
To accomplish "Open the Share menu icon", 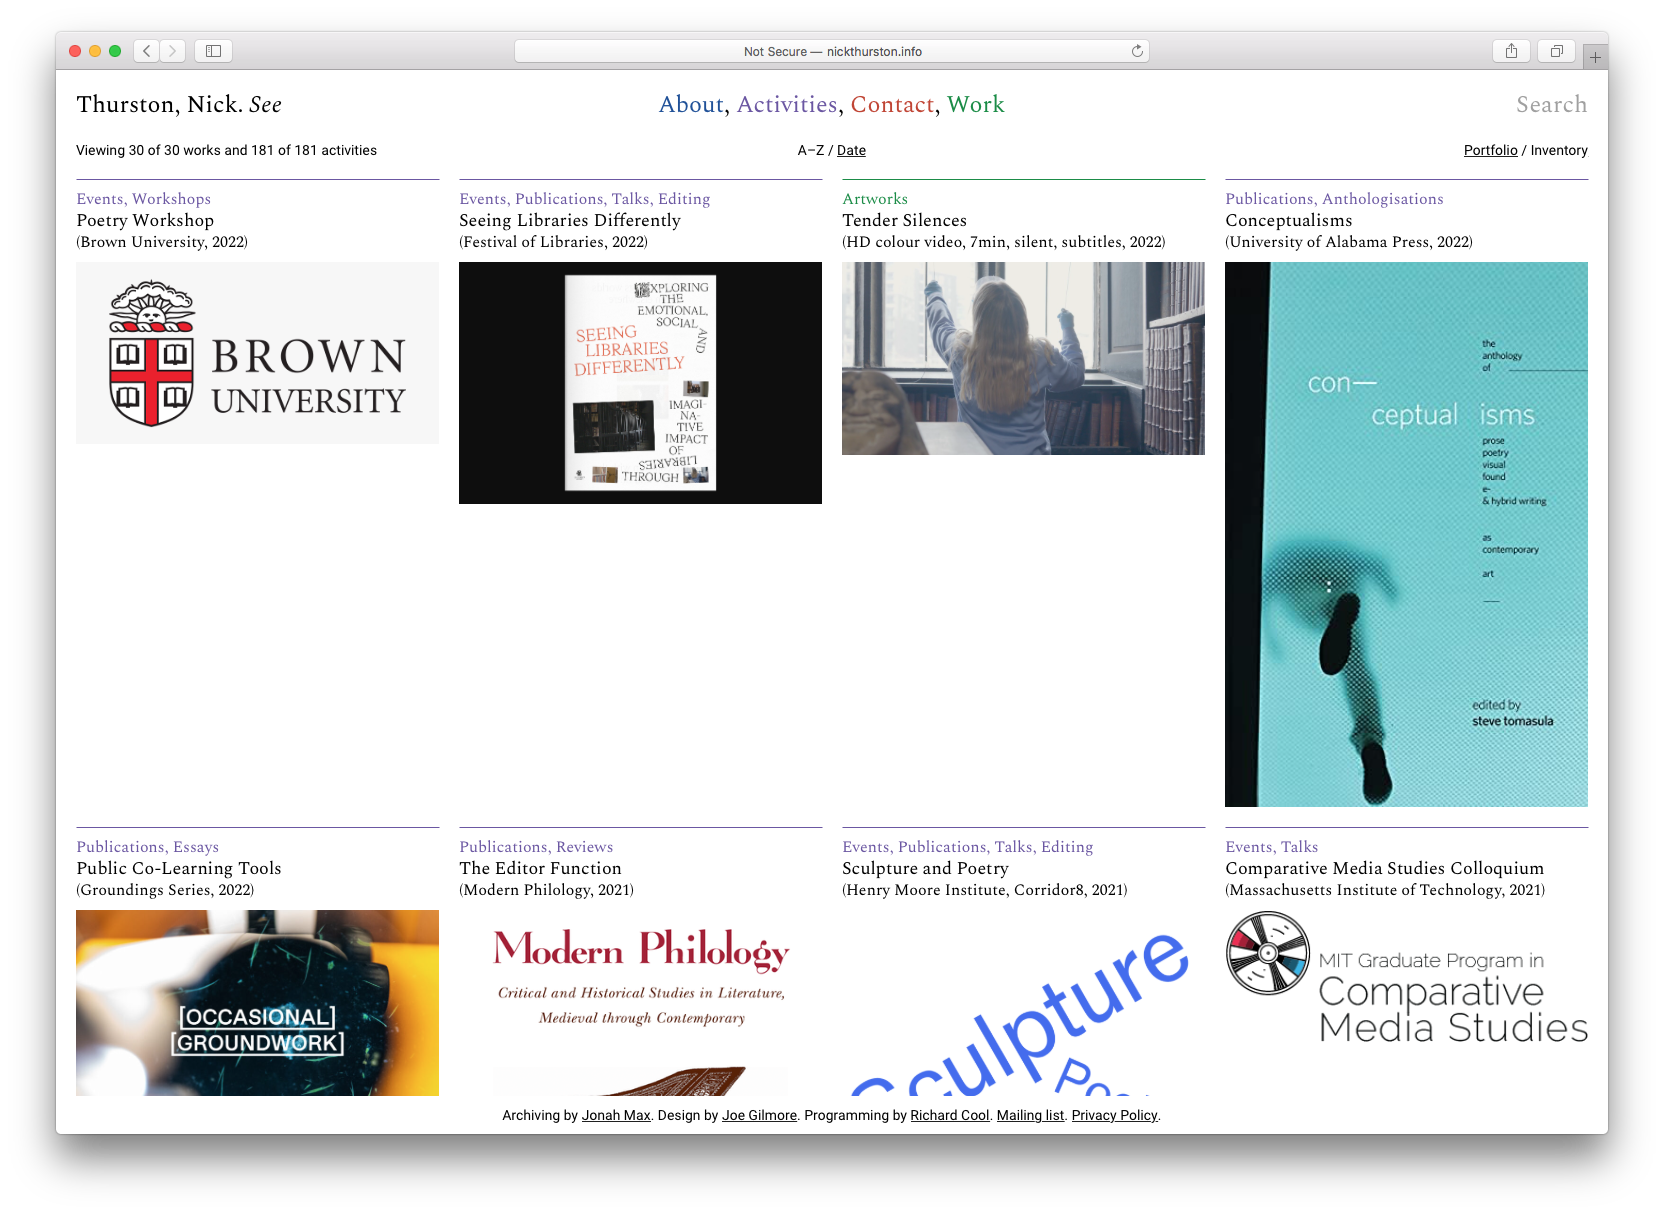I will tap(1510, 51).
